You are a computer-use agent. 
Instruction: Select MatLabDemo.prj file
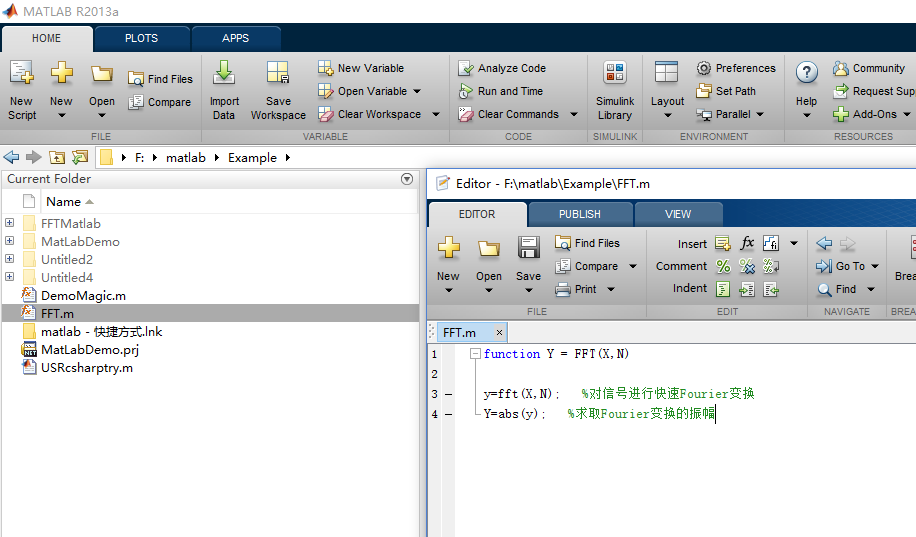pos(89,349)
